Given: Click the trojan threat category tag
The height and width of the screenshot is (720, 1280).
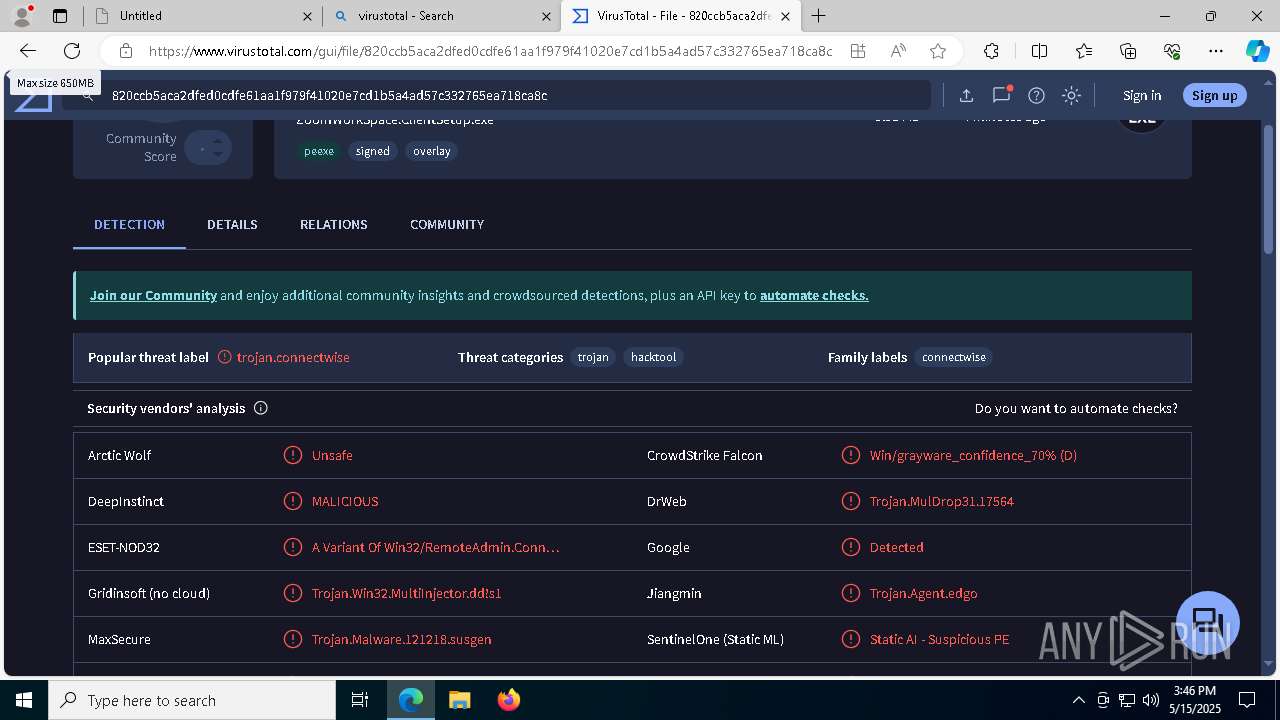Looking at the screenshot, I should coord(593,357).
